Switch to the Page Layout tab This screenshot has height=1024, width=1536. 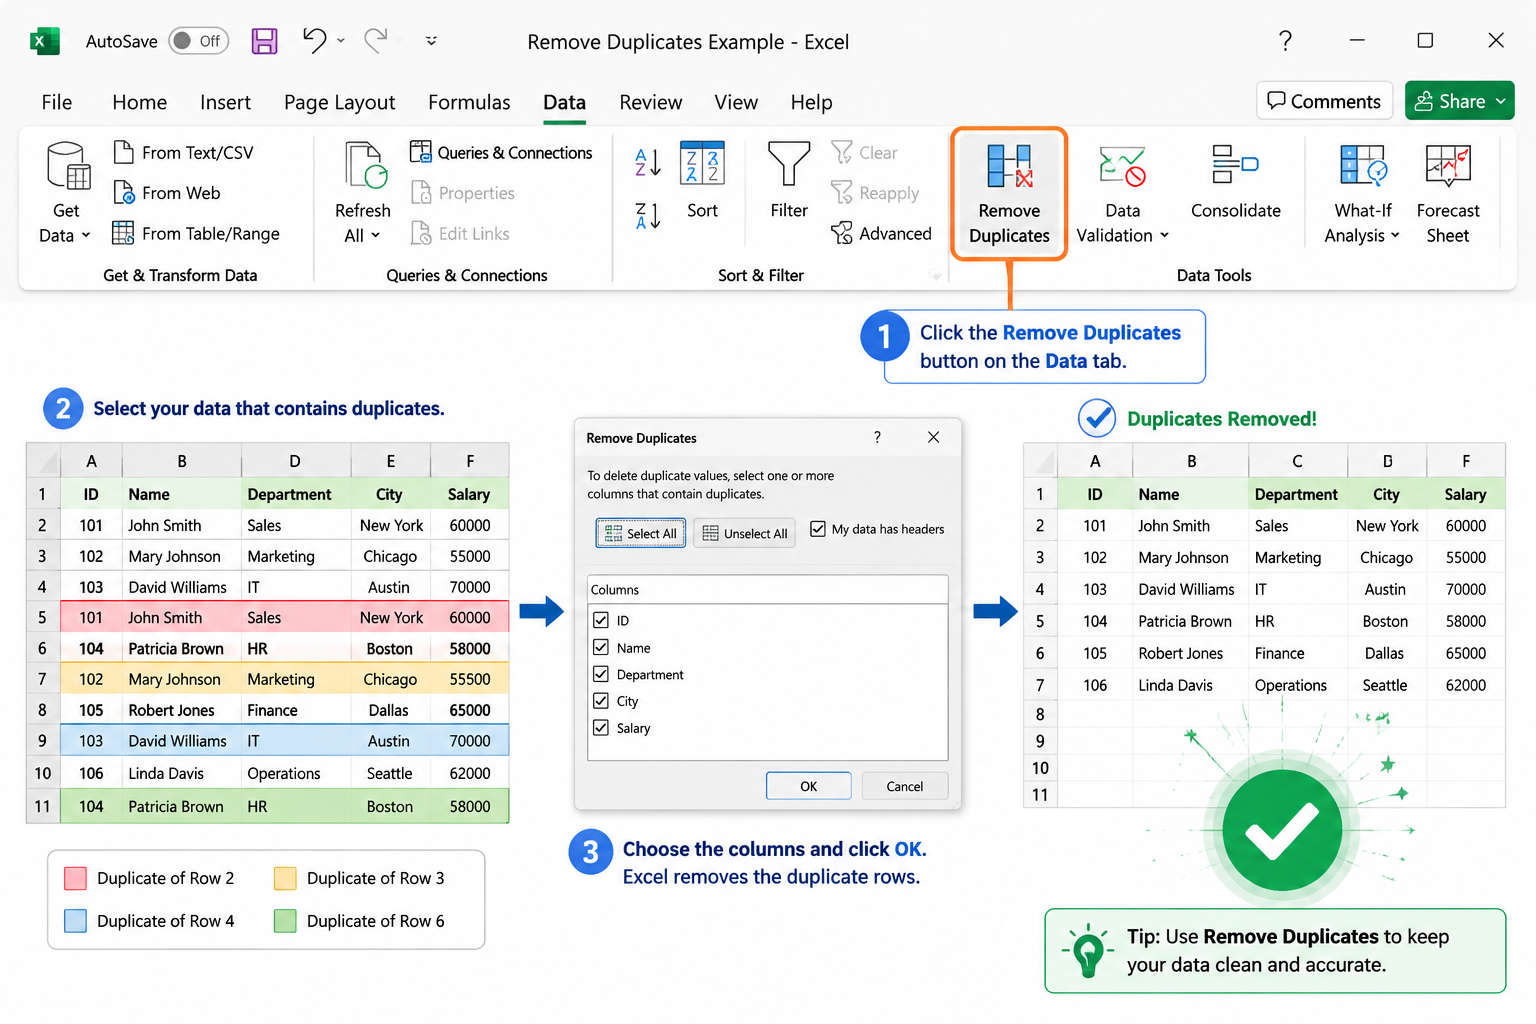click(x=340, y=102)
